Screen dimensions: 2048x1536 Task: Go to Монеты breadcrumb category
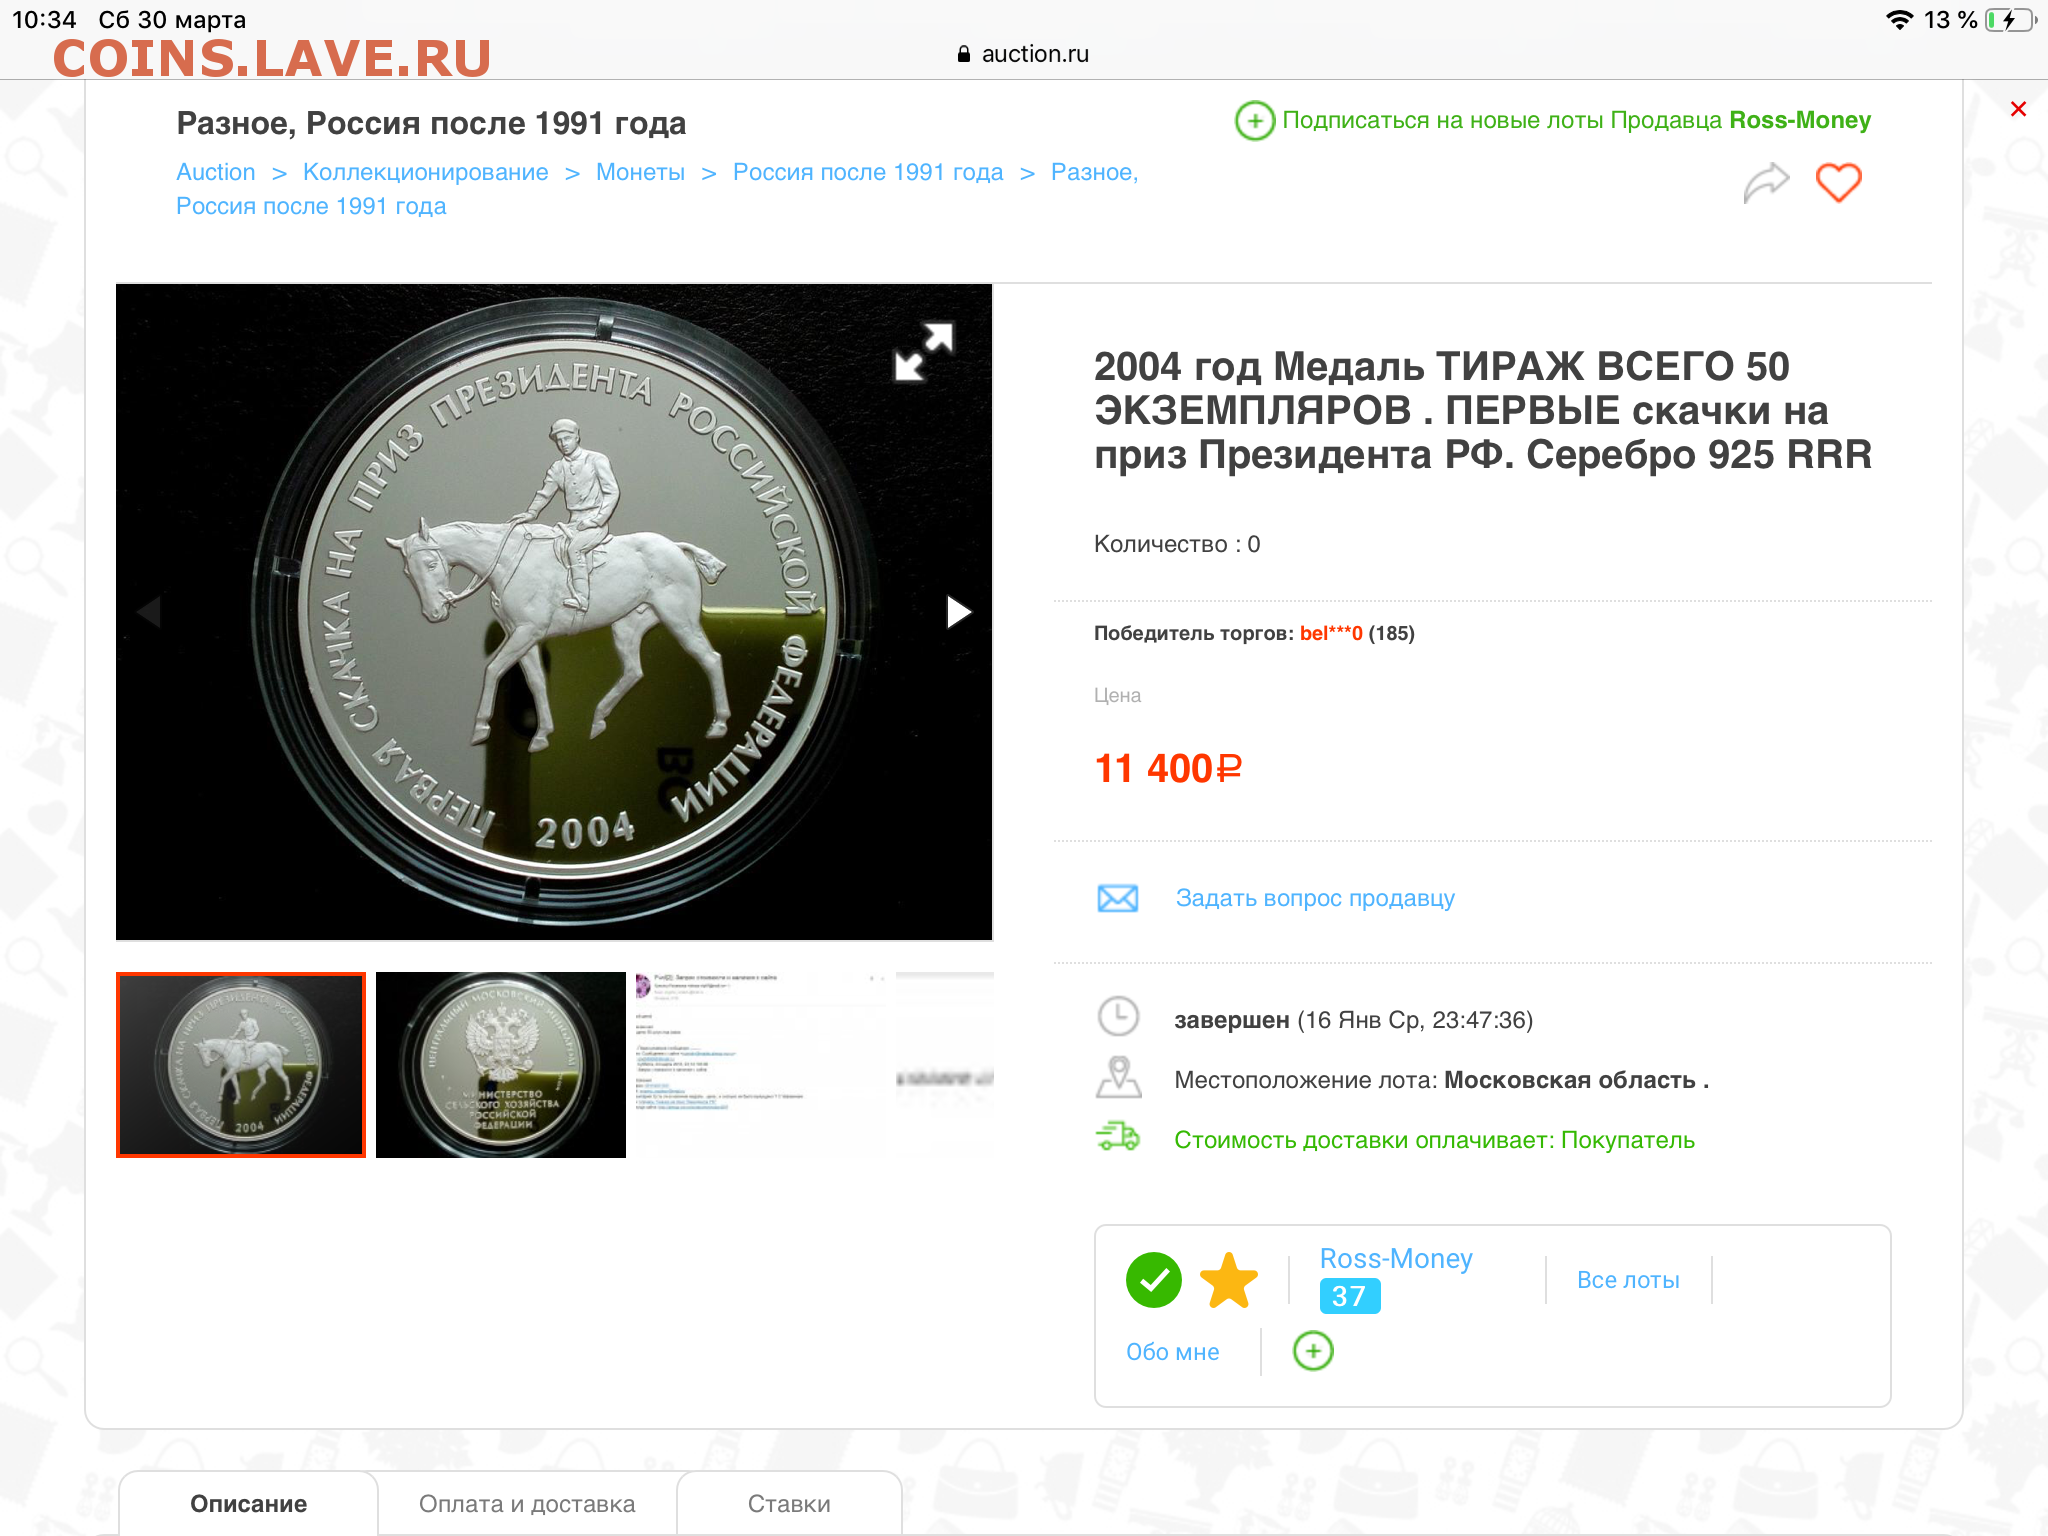click(640, 172)
